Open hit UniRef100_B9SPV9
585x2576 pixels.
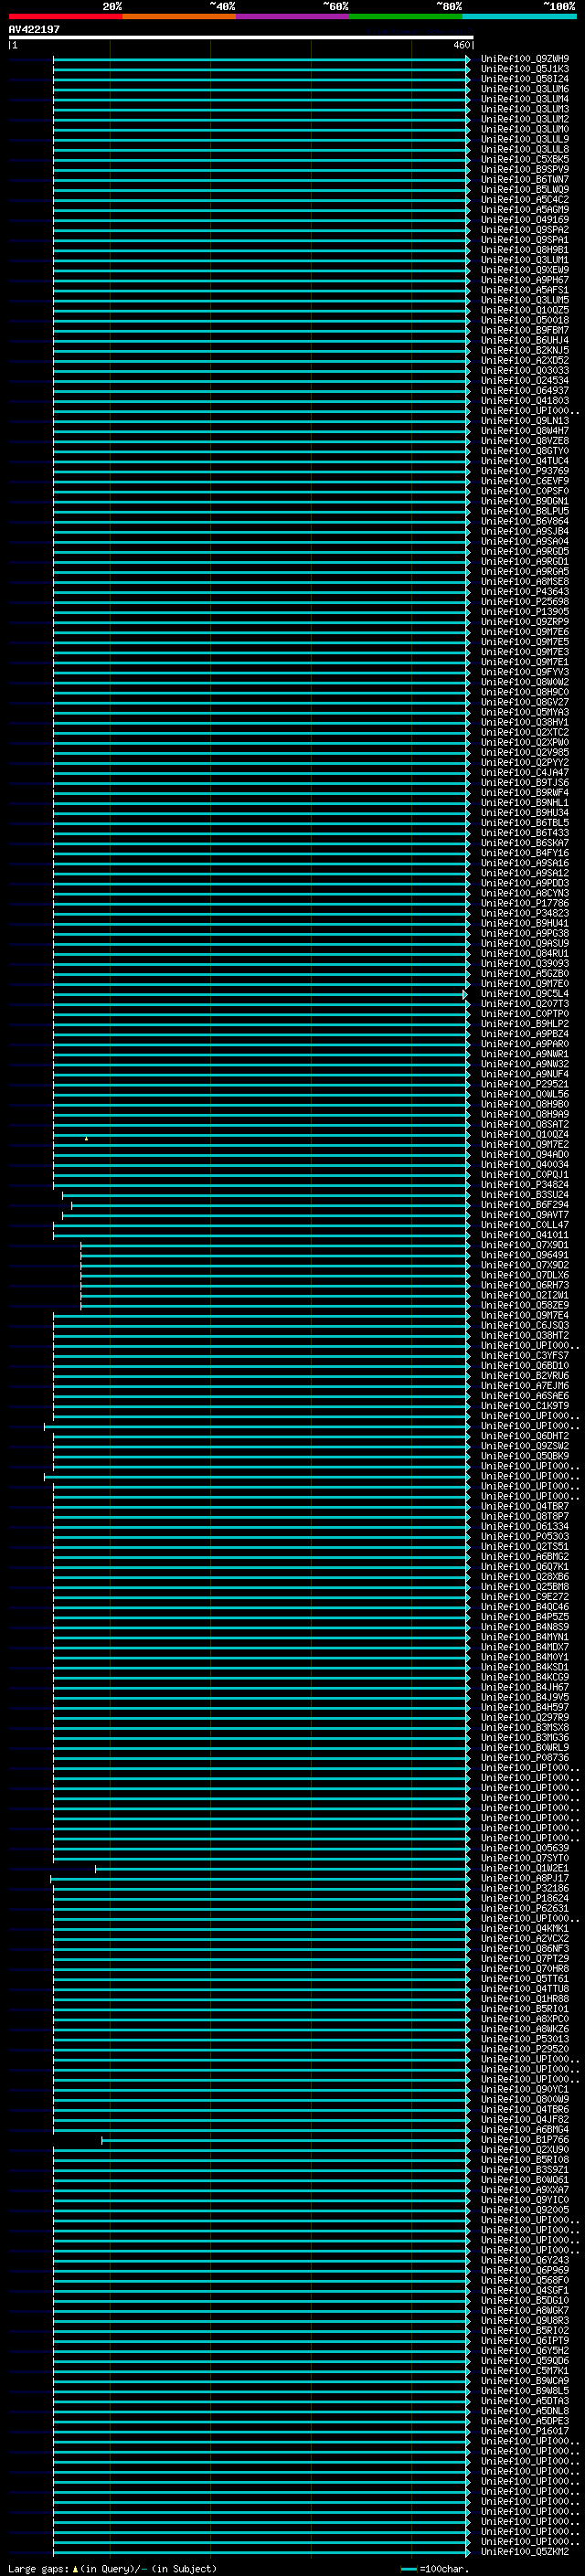pyautogui.click(x=525, y=169)
